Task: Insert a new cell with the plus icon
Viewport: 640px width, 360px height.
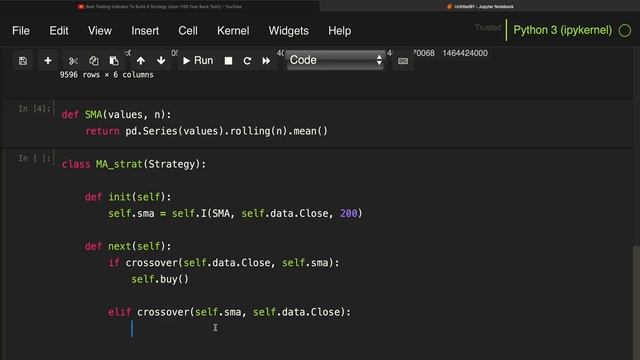Action: (x=48, y=61)
